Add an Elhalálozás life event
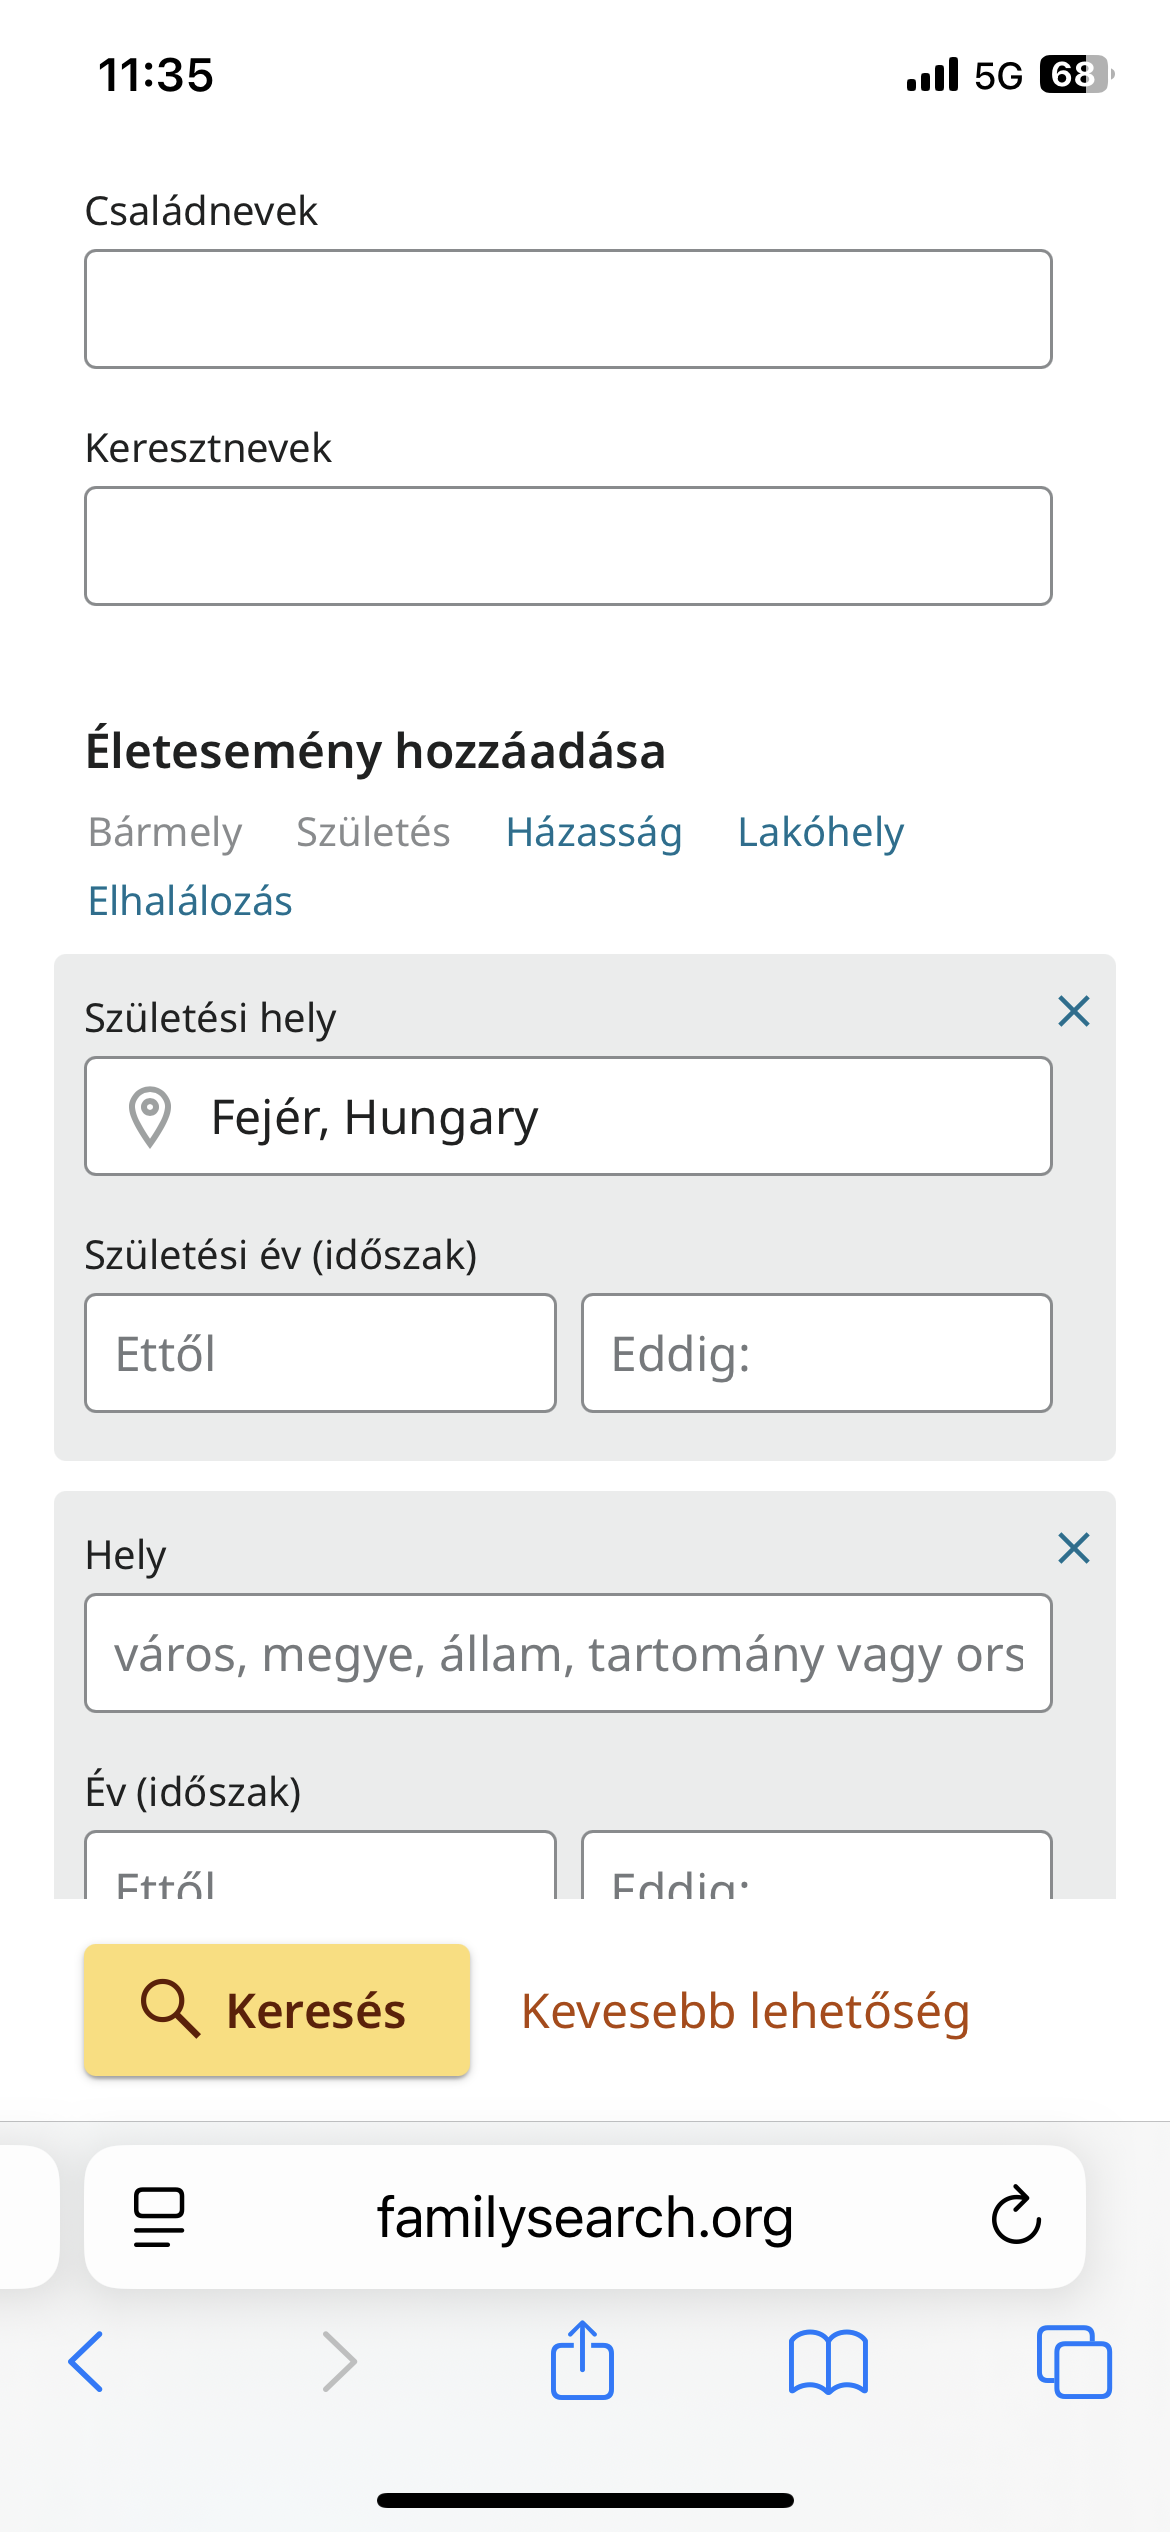This screenshot has height=2532, width=1170. (x=190, y=901)
